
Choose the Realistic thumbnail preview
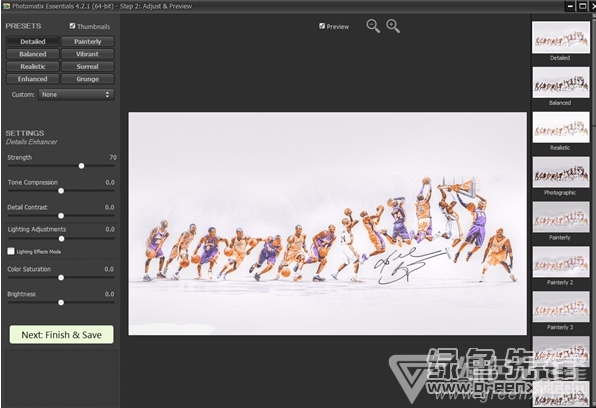pos(561,127)
